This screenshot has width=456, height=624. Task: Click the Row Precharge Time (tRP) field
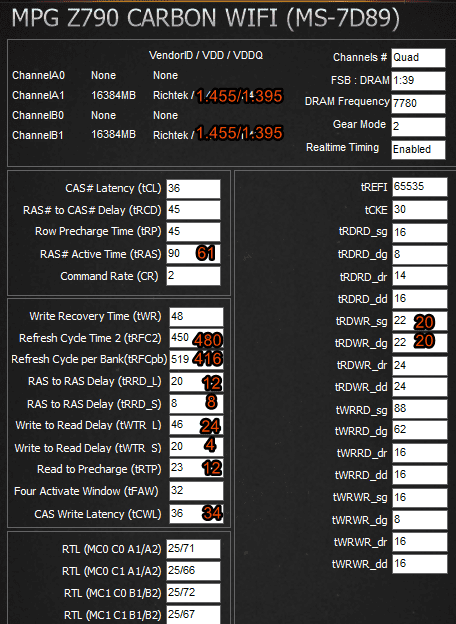click(x=193, y=232)
